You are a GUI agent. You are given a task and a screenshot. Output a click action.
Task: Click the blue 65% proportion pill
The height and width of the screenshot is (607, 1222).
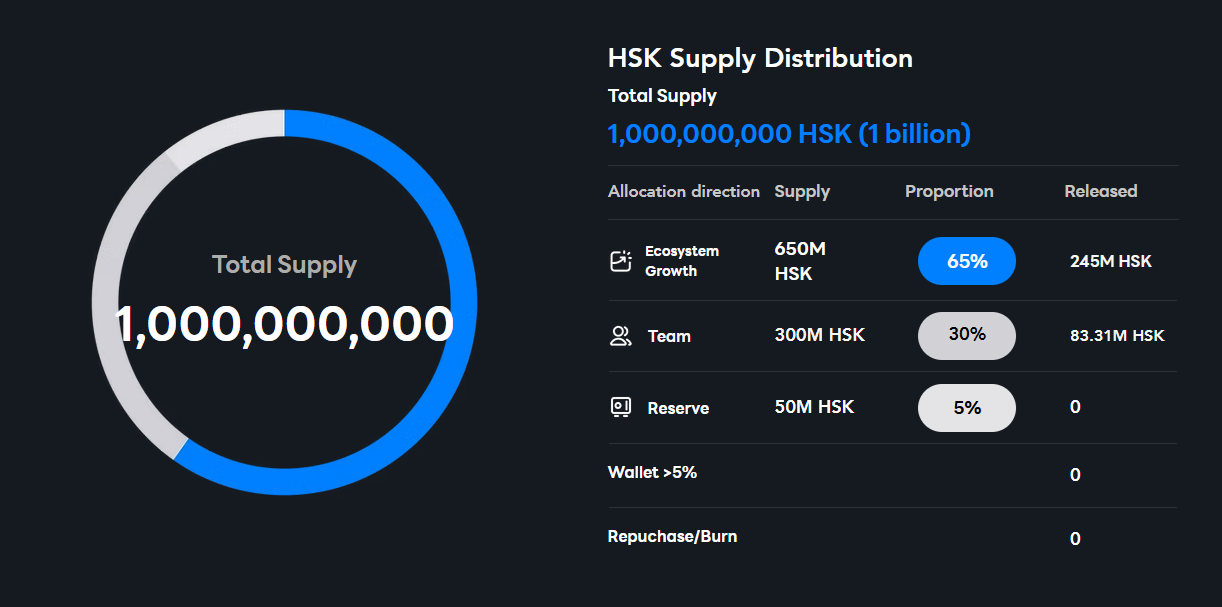pos(966,261)
